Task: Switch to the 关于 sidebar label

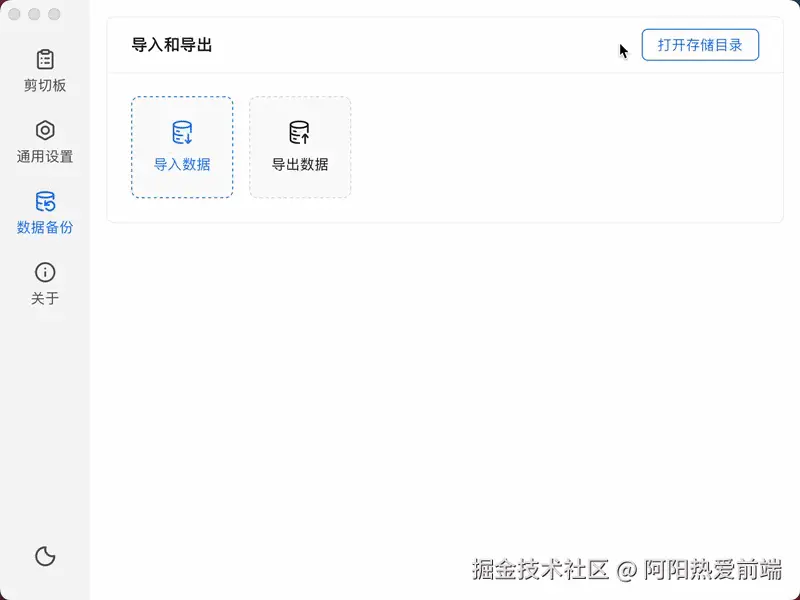Action: coord(45,298)
